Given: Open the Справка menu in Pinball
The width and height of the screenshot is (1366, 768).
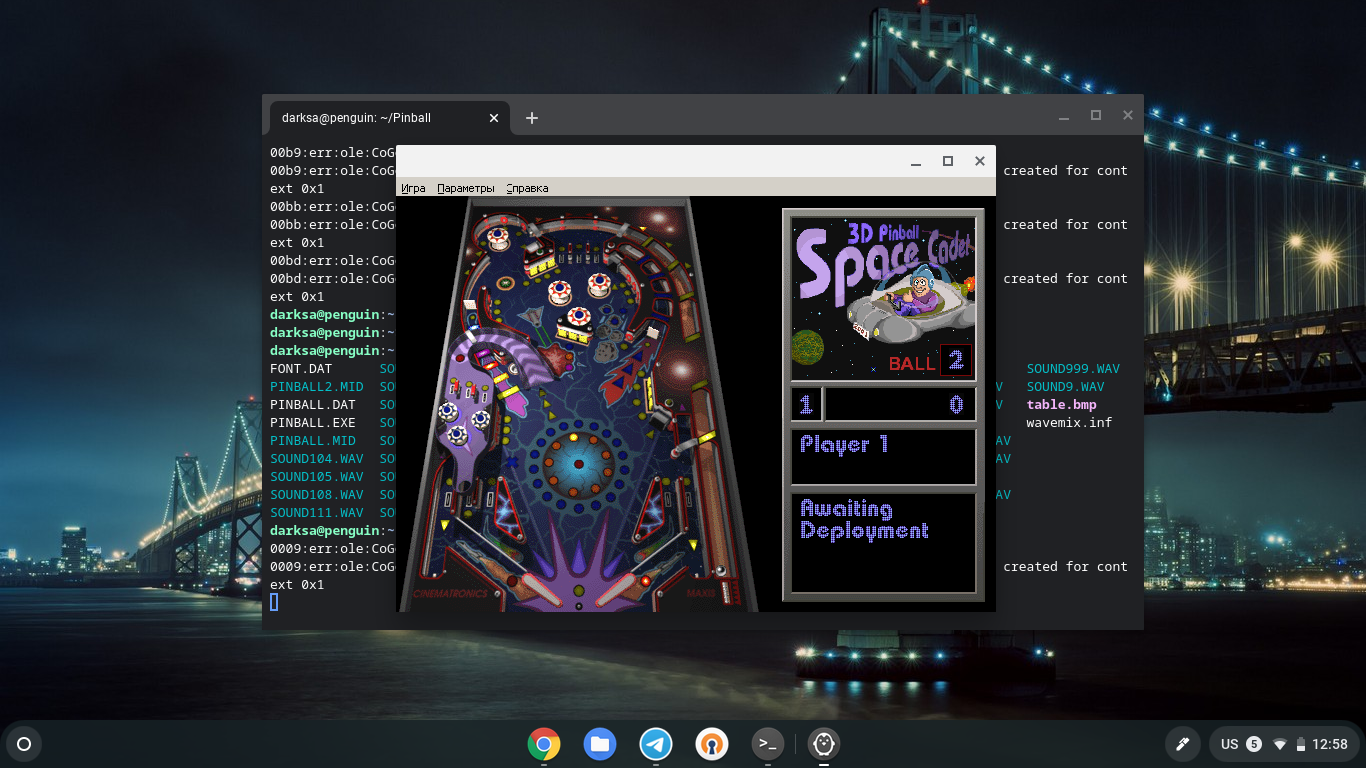Looking at the screenshot, I should 527,188.
